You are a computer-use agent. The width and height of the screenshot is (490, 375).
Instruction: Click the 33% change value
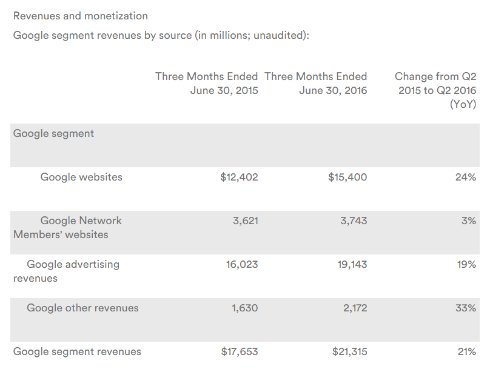(x=466, y=308)
